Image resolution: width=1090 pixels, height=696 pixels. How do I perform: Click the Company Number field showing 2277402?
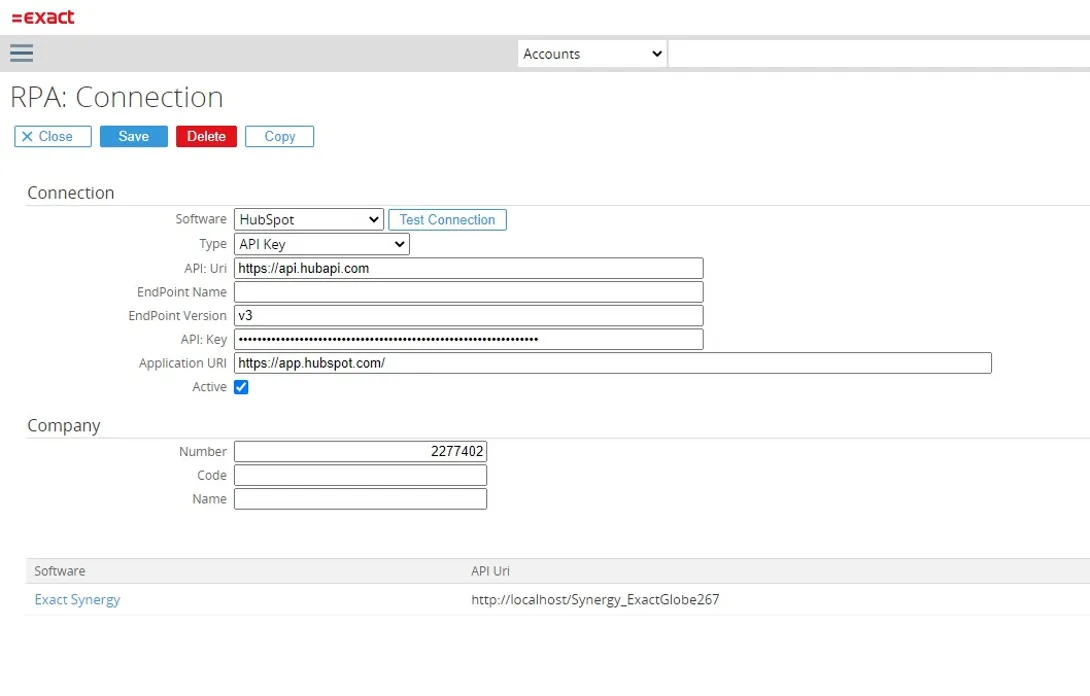[360, 451]
